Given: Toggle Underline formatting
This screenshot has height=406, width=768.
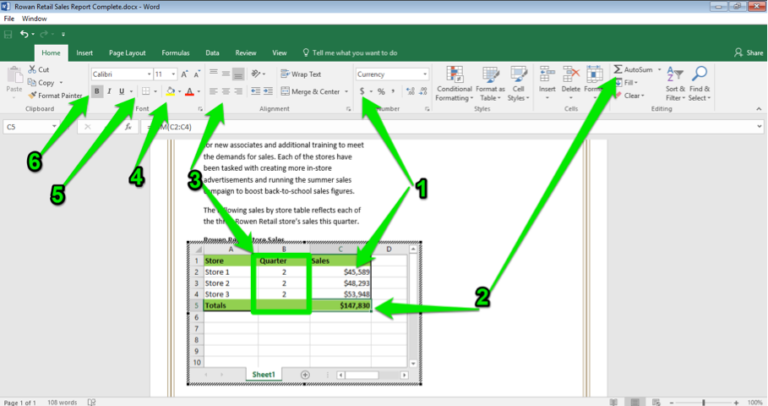Looking at the screenshot, I should [121, 91].
